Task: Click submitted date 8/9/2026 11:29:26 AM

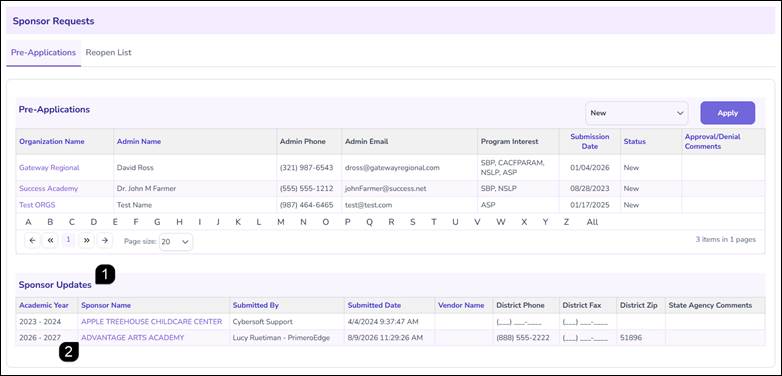Action: [x=385, y=338]
